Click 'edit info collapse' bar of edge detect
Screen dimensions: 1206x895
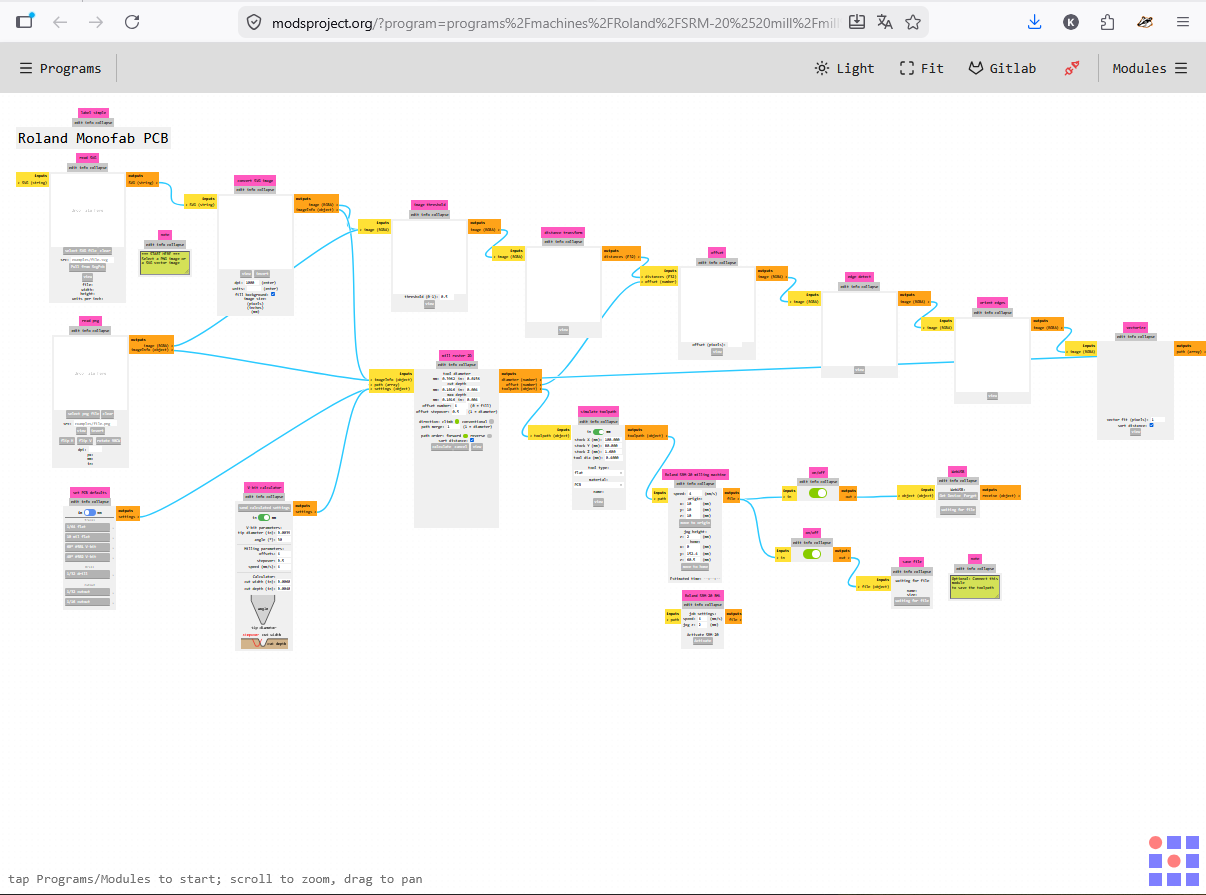859,286
